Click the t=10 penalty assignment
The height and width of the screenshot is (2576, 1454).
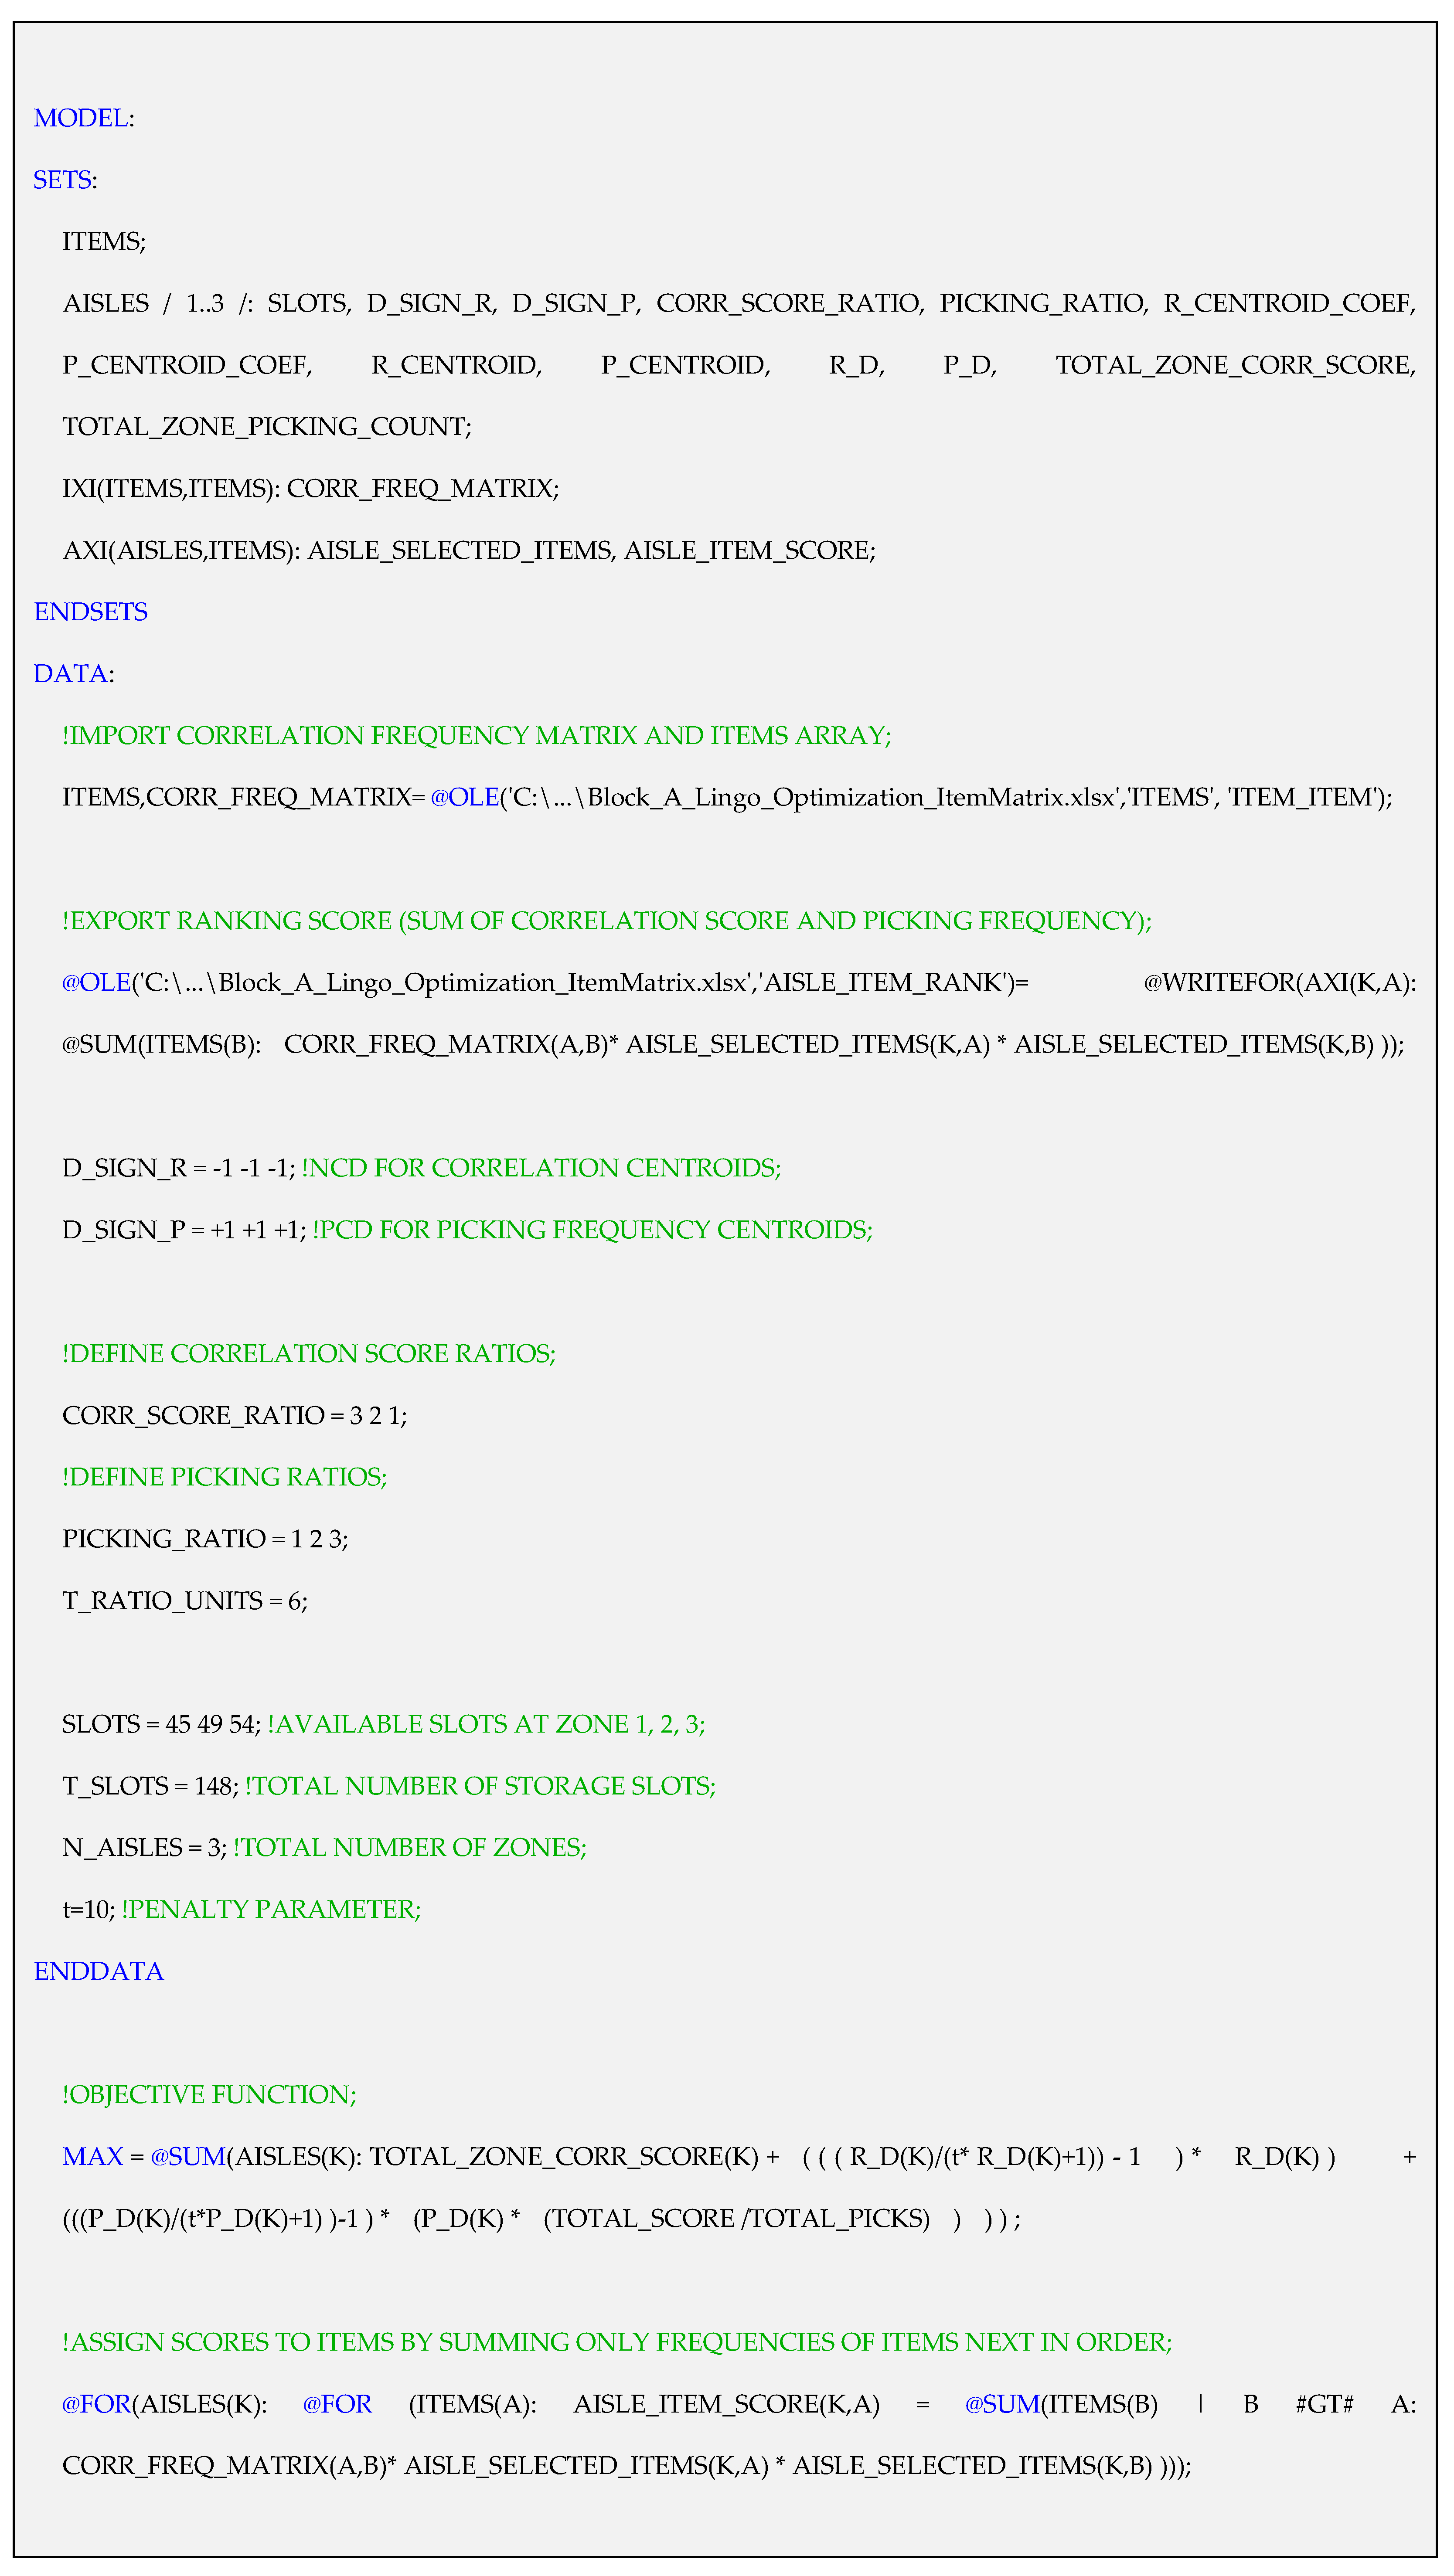click(89, 1910)
